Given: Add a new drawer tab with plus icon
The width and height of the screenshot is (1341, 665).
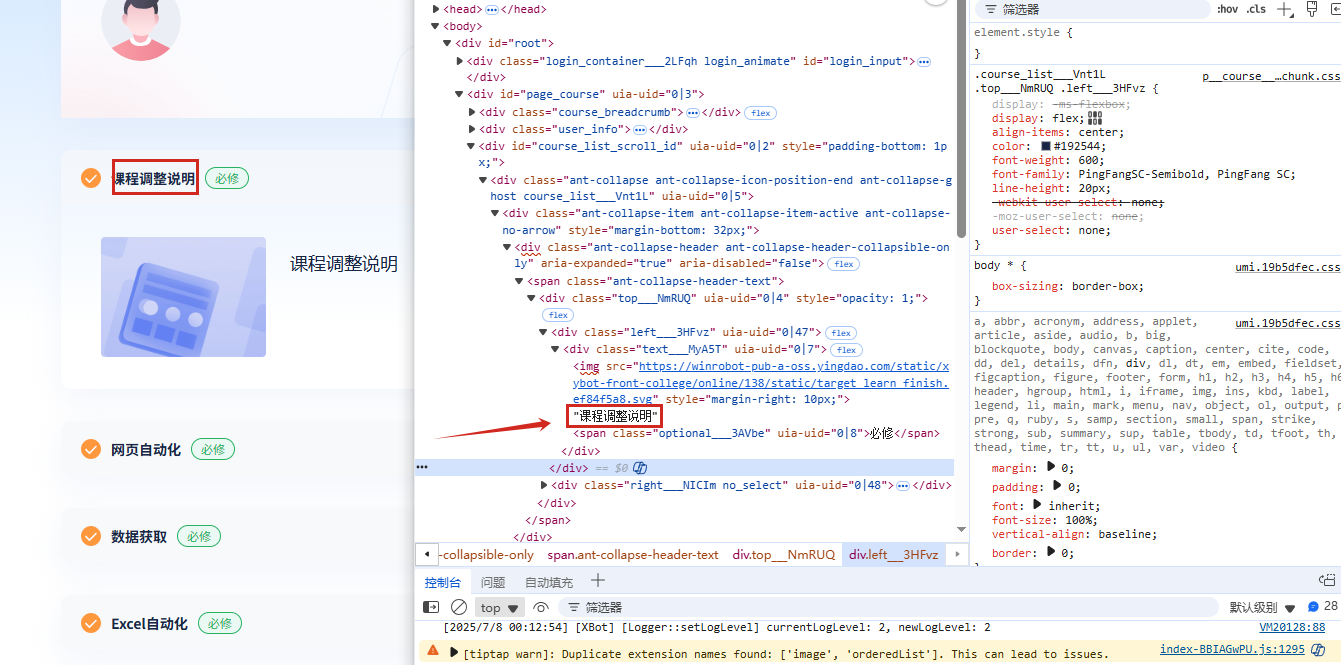Looking at the screenshot, I should coord(597,581).
